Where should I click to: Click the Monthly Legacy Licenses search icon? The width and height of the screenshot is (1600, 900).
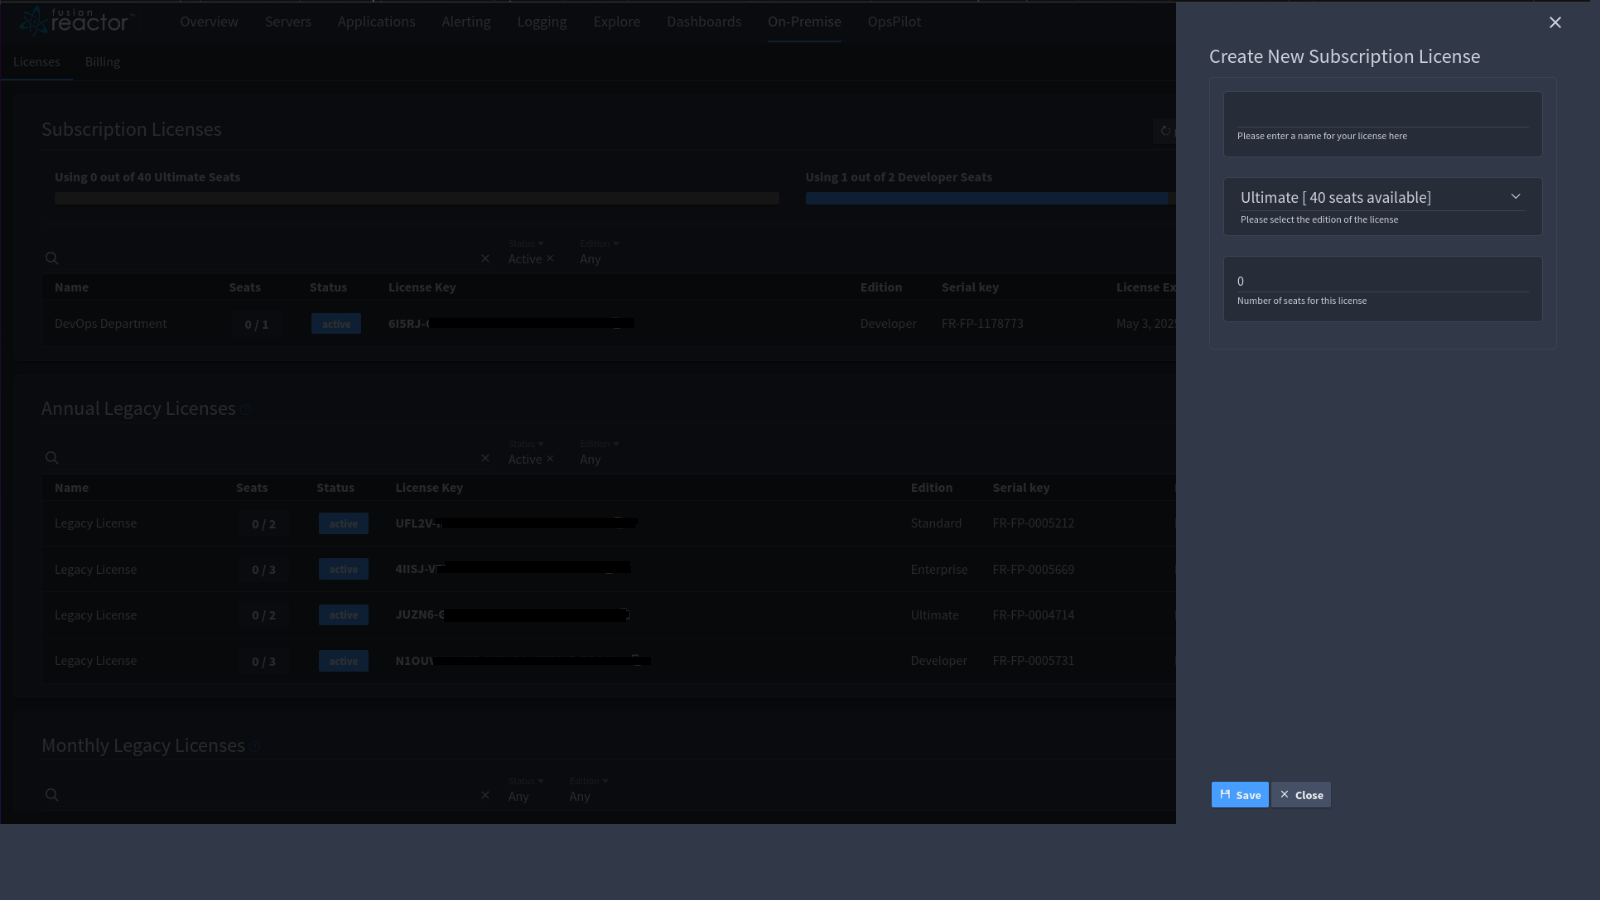[52, 795]
